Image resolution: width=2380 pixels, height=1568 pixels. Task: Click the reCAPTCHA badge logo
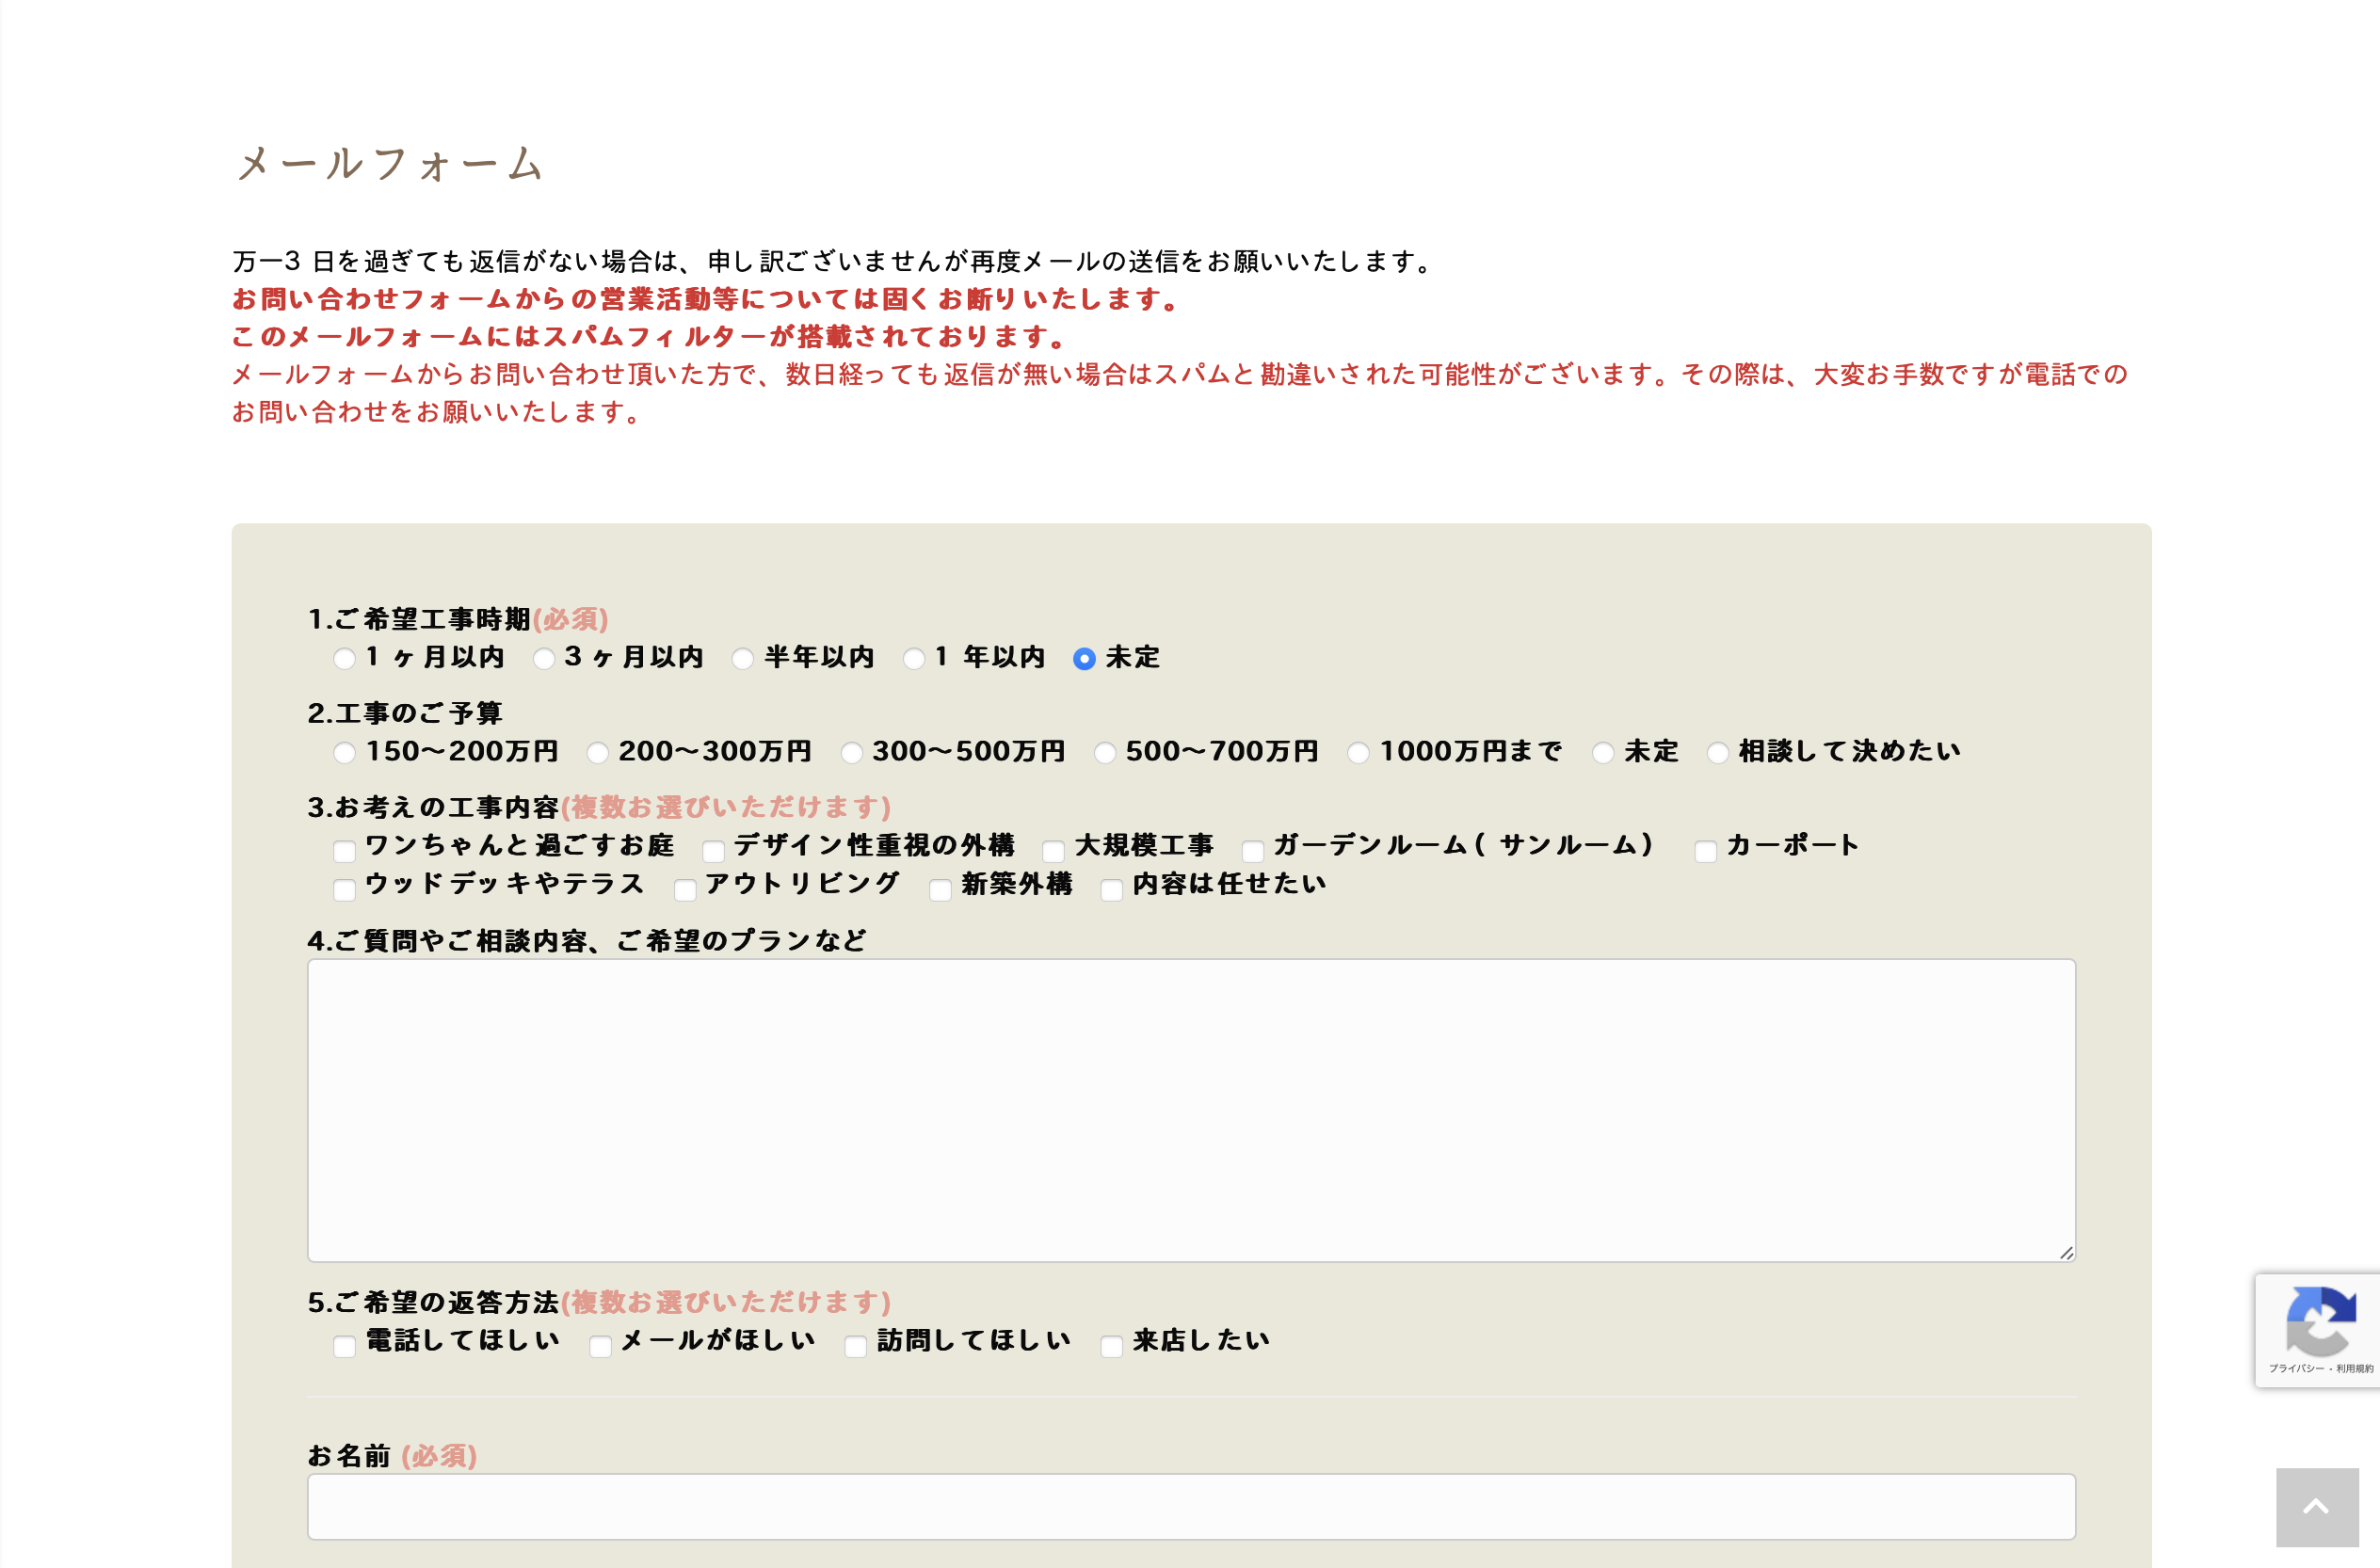point(2320,1321)
